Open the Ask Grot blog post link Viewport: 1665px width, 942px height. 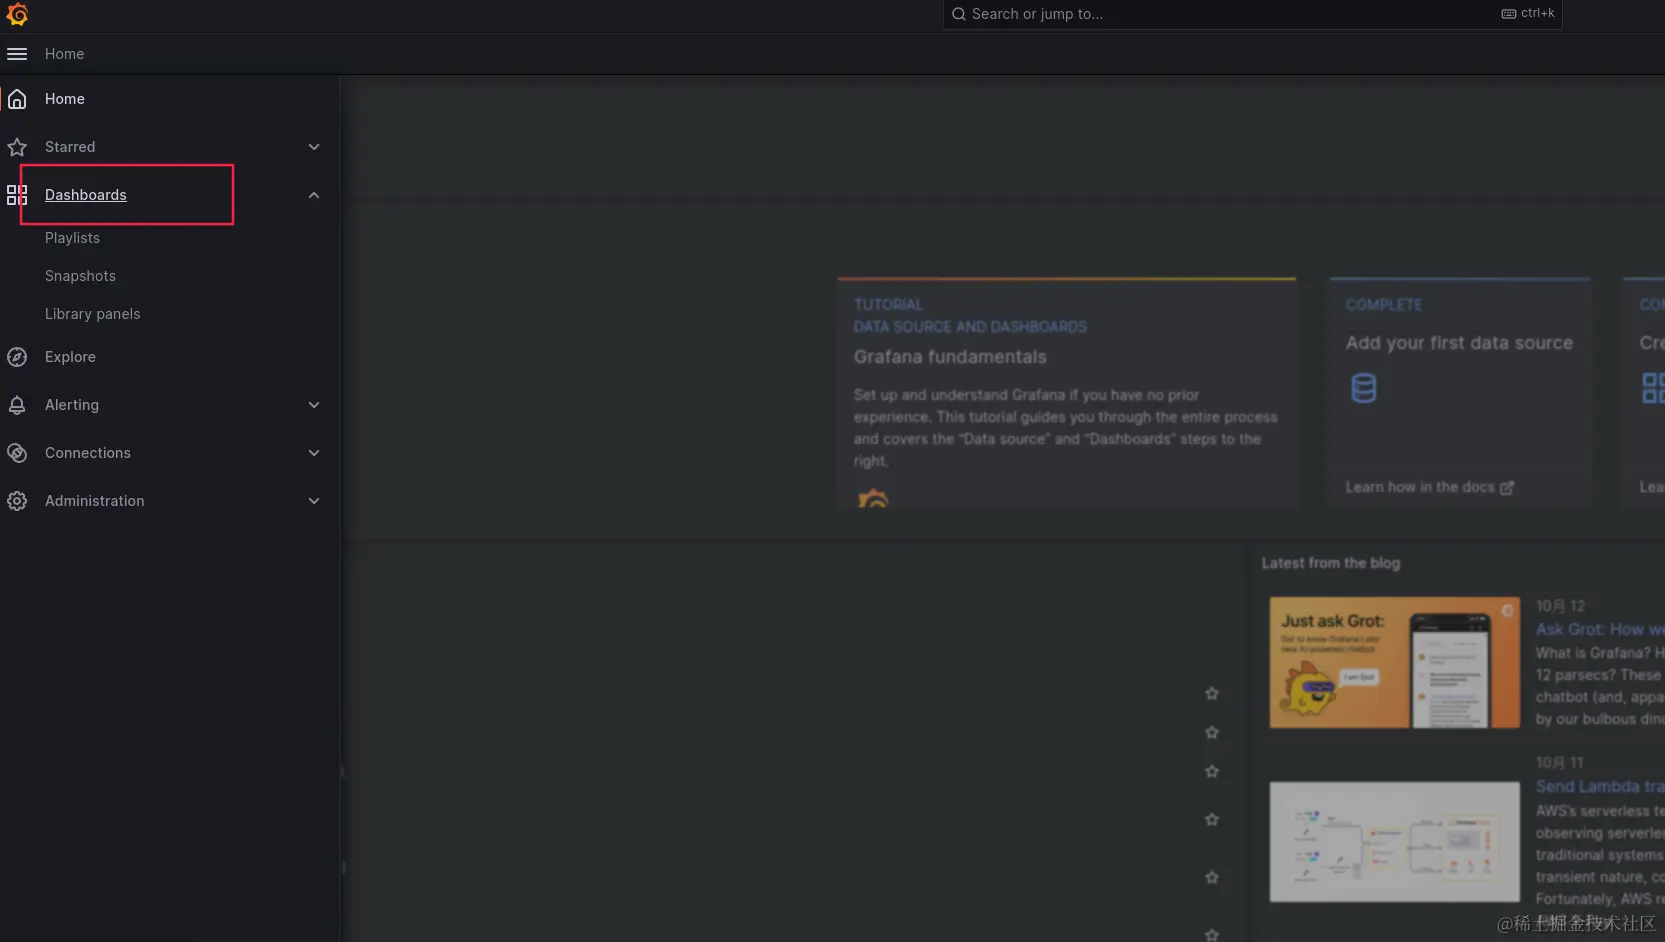[1600, 629]
